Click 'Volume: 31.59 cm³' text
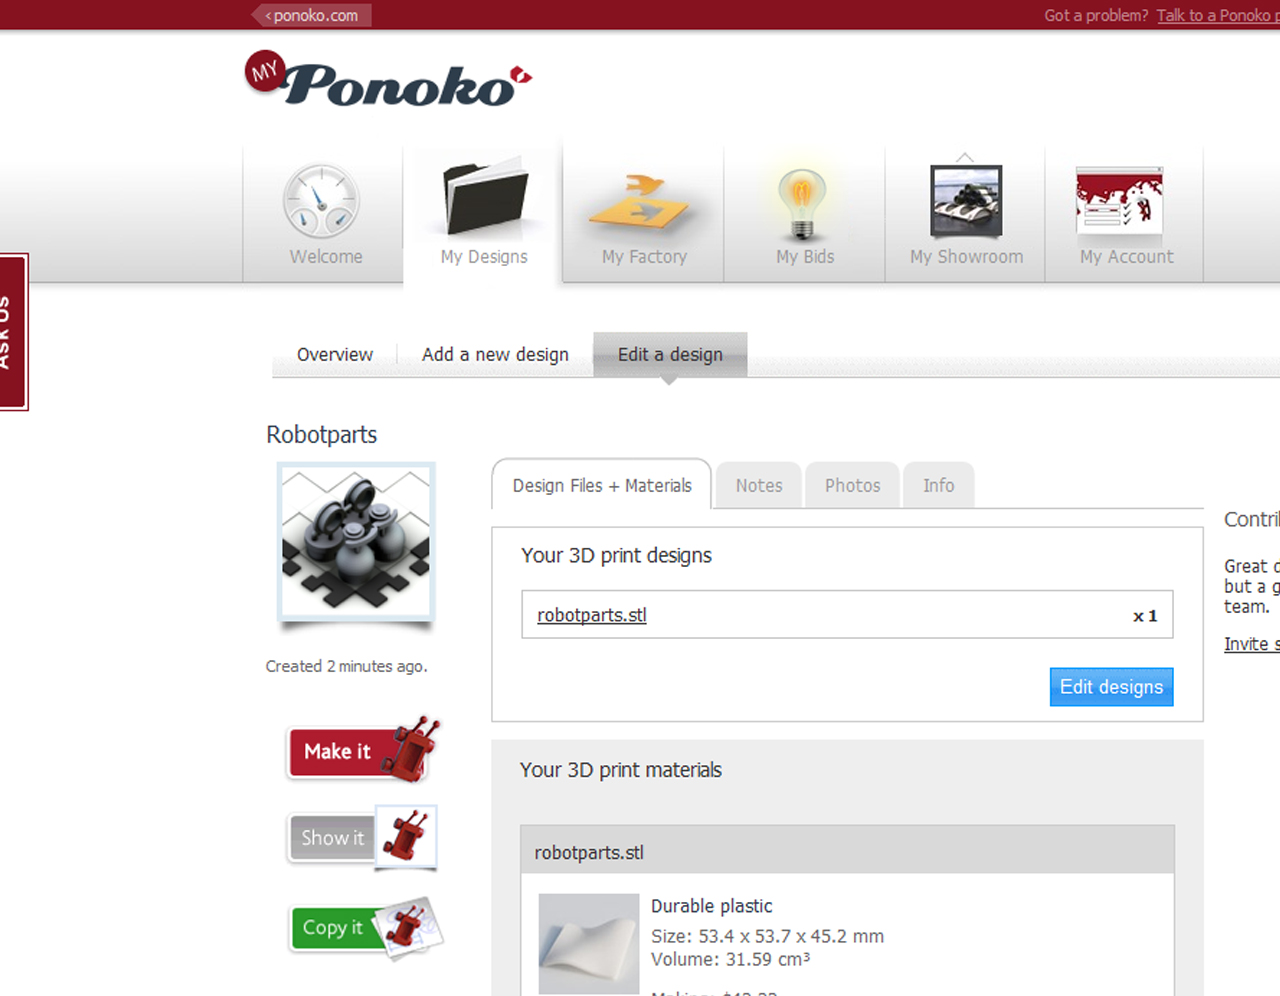 730,959
